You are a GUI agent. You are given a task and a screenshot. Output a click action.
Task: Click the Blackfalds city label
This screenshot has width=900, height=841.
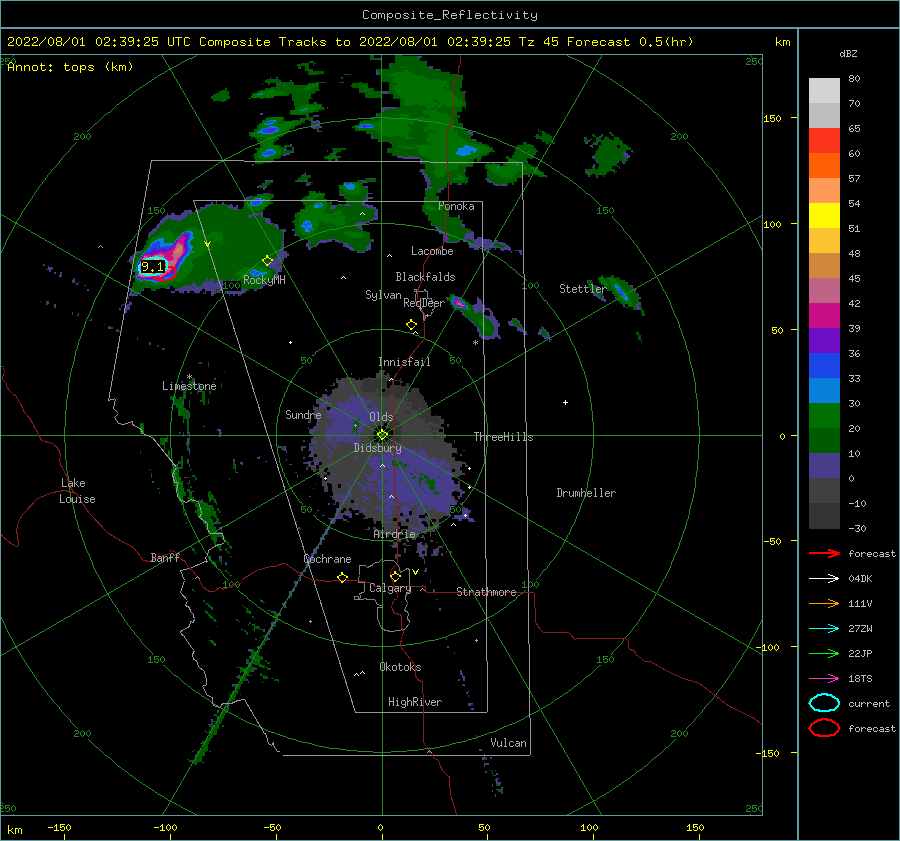(x=425, y=277)
